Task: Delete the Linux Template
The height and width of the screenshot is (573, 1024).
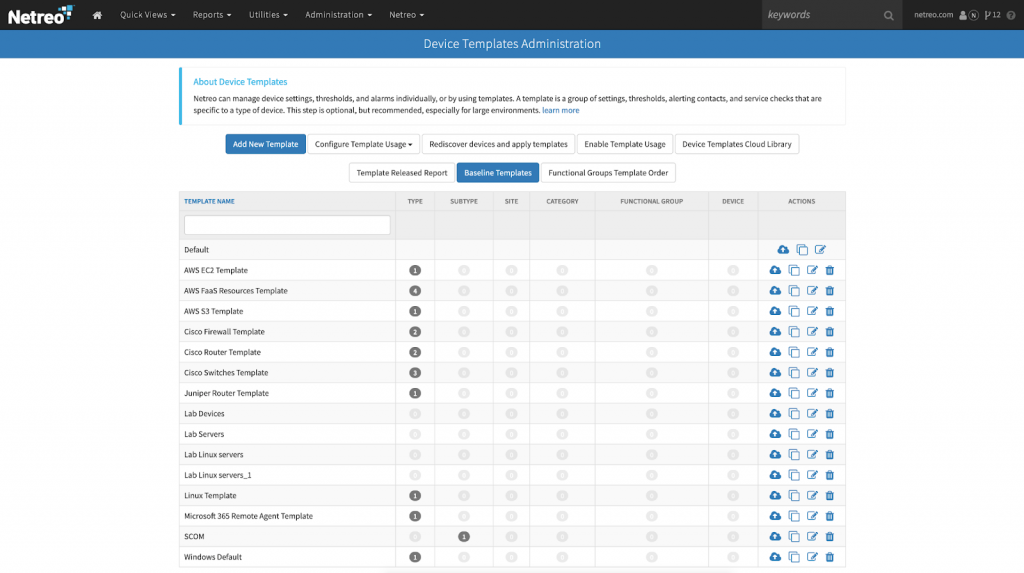Action: click(x=829, y=495)
